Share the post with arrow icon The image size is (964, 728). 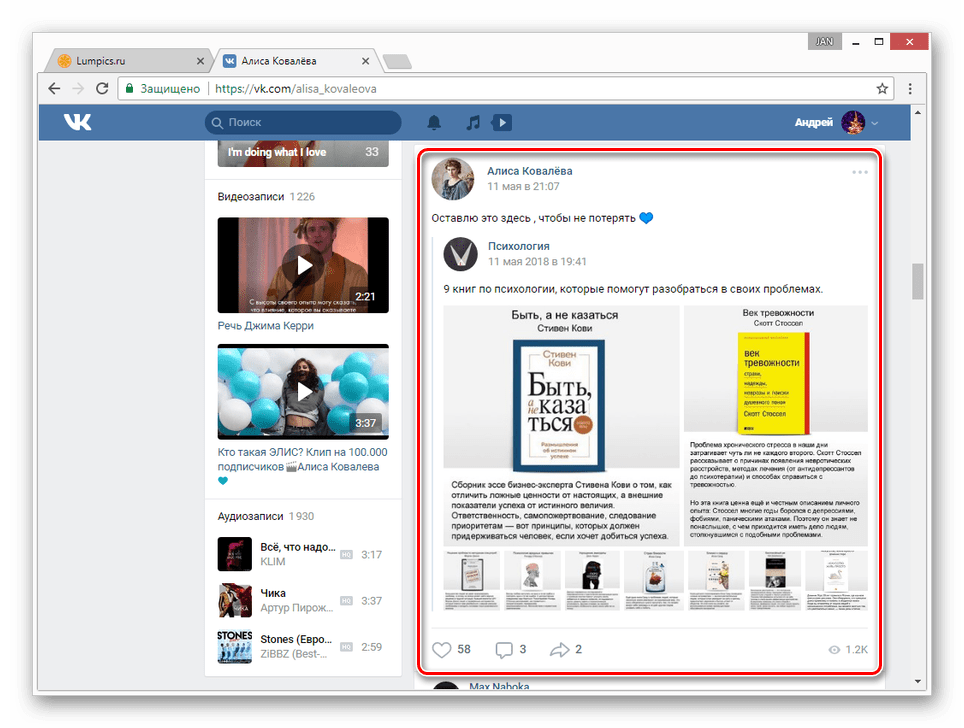pos(559,650)
